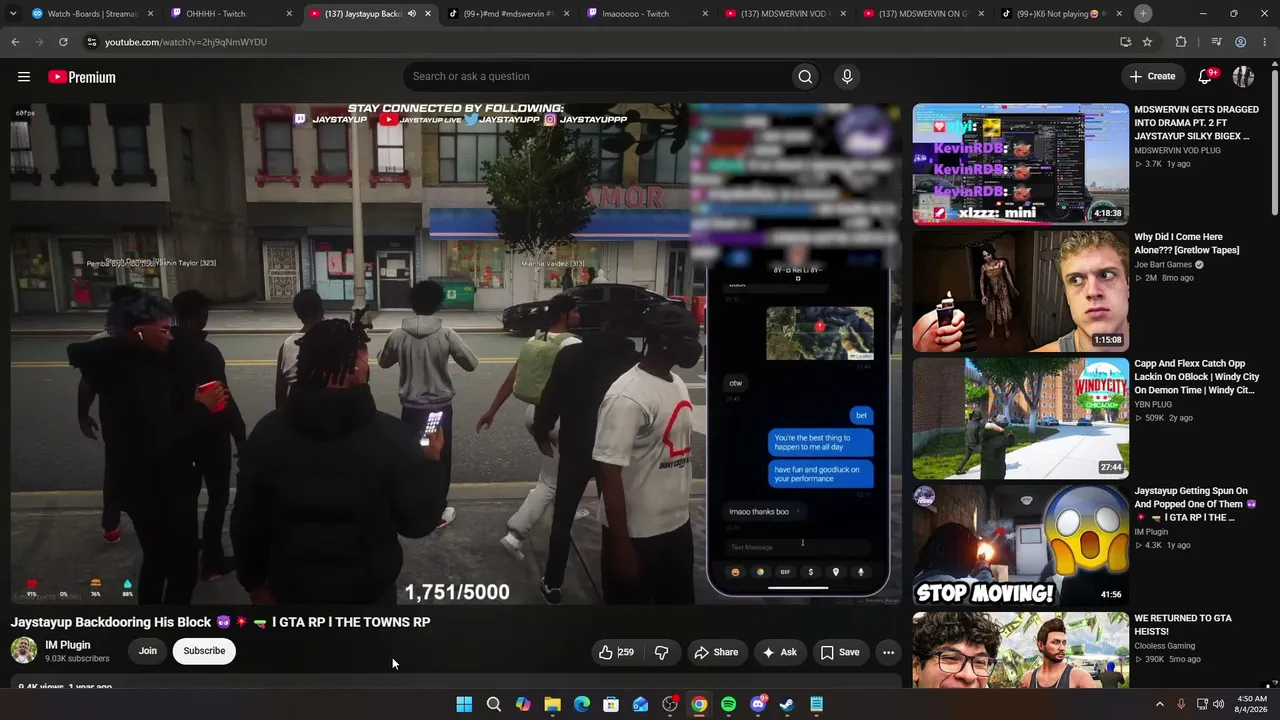This screenshot has width=1280, height=720.
Task: Open IM Plugin channel name link
Action: point(68,645)
